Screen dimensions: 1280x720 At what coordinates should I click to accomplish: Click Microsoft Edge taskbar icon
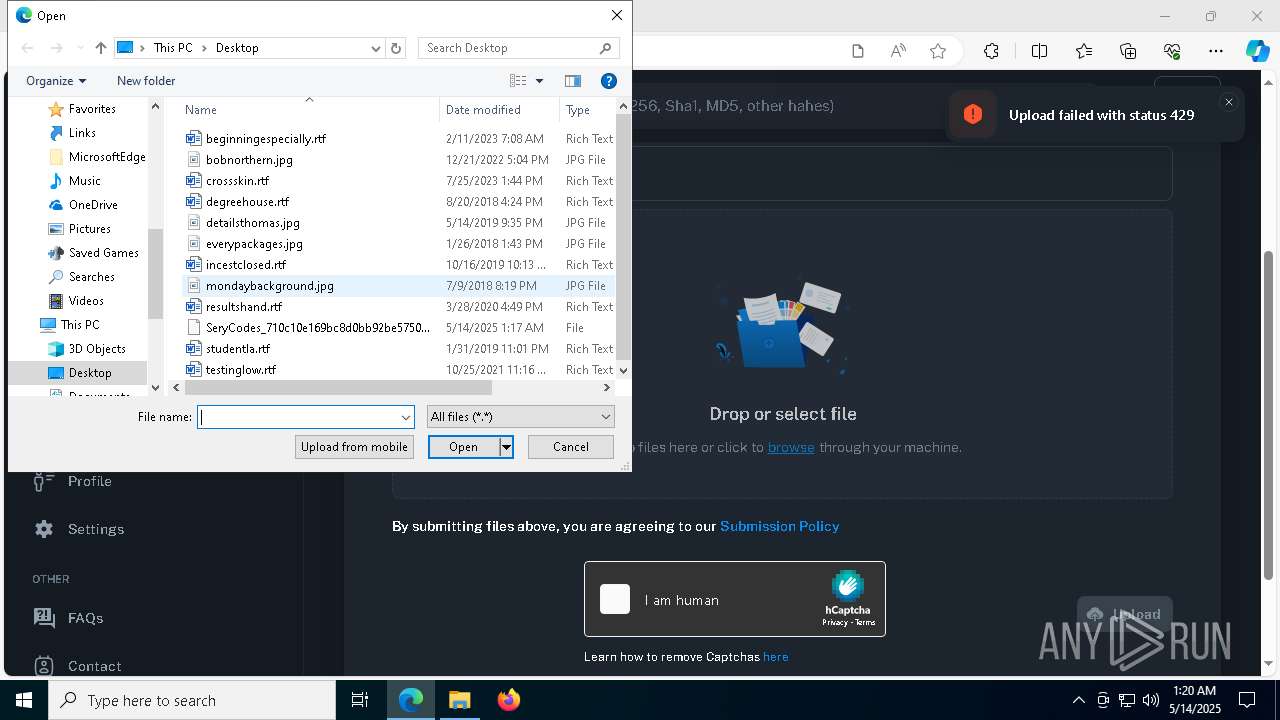click(411, 700)
